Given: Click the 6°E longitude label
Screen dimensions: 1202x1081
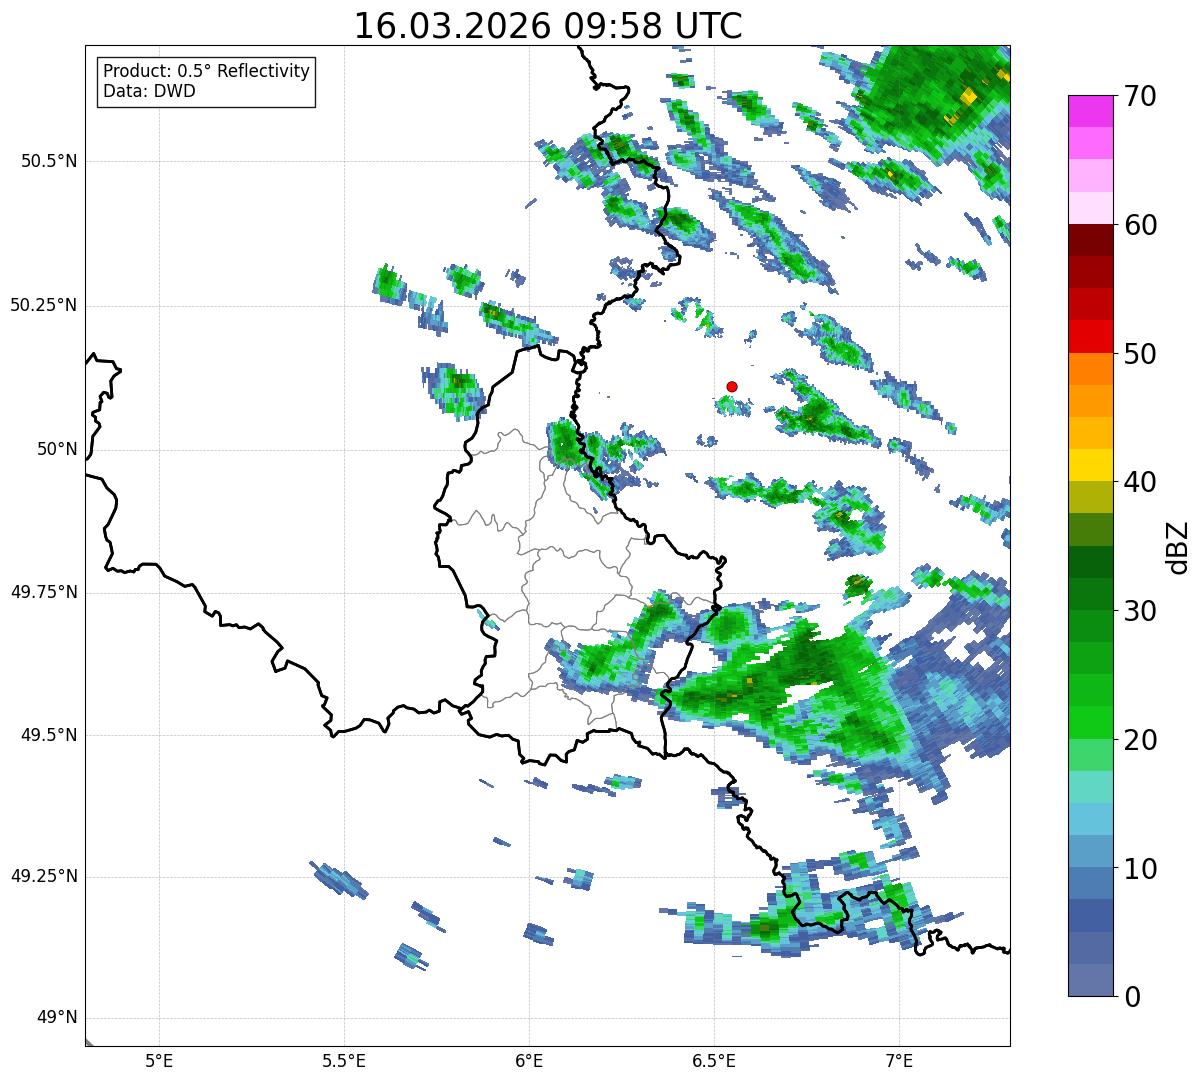Looking at the screenshot, I should tap(529, 1060).
